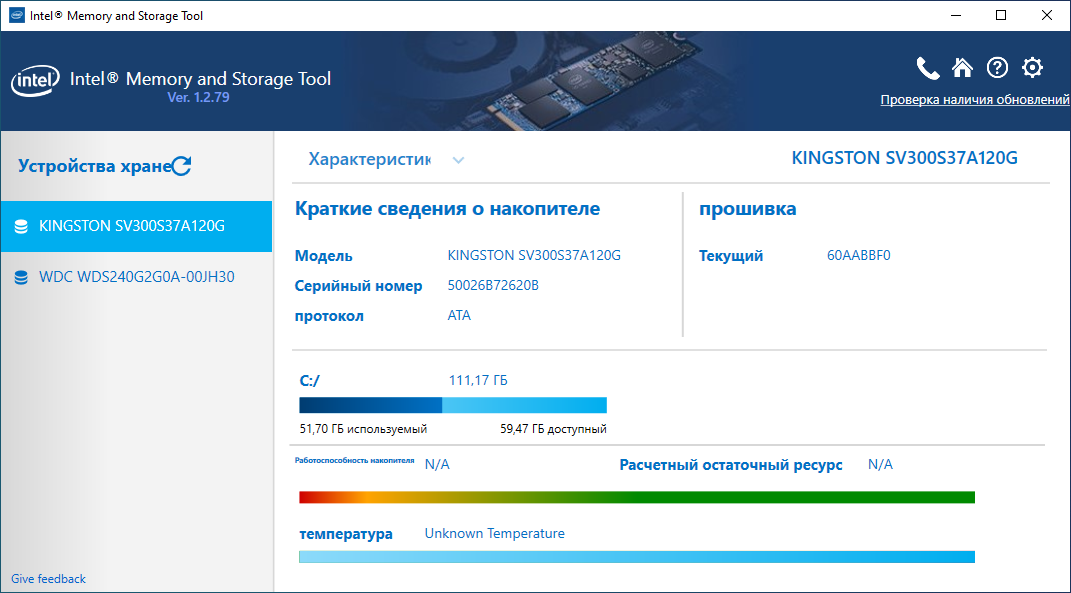This screenshot has height=593, width=1071.
Task: Click the drive health gradient bar
Action: (x=637, y=497)
